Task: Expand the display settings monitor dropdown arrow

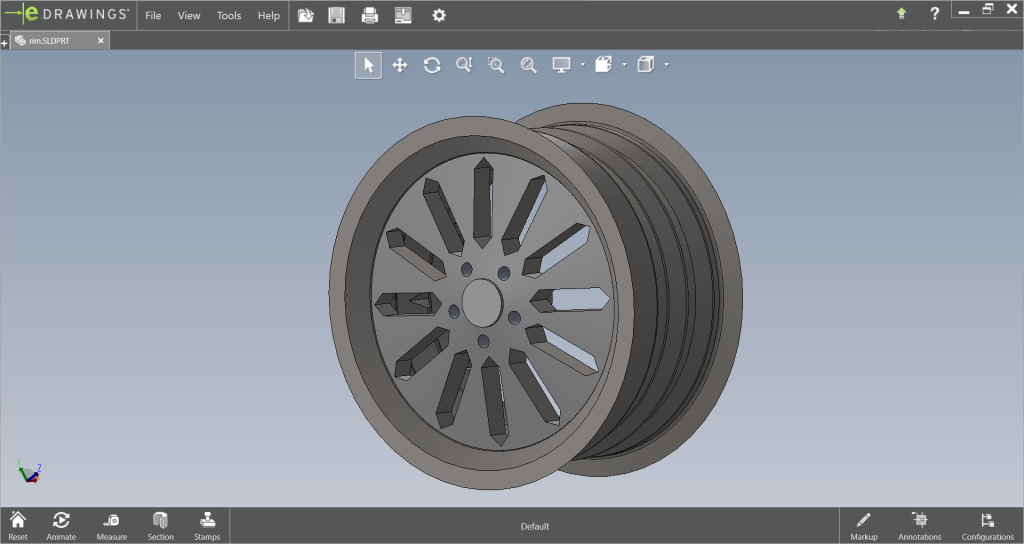Action: tap(582, 65)
